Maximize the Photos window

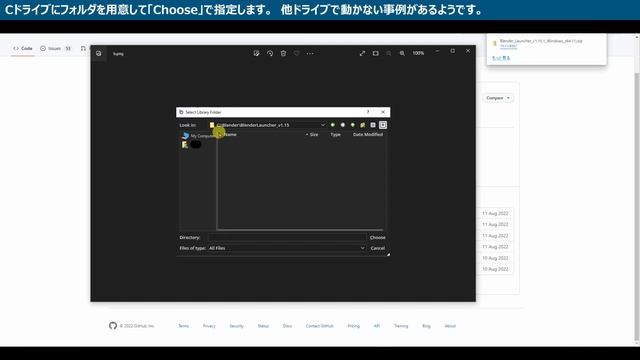[x=453, y=51]
